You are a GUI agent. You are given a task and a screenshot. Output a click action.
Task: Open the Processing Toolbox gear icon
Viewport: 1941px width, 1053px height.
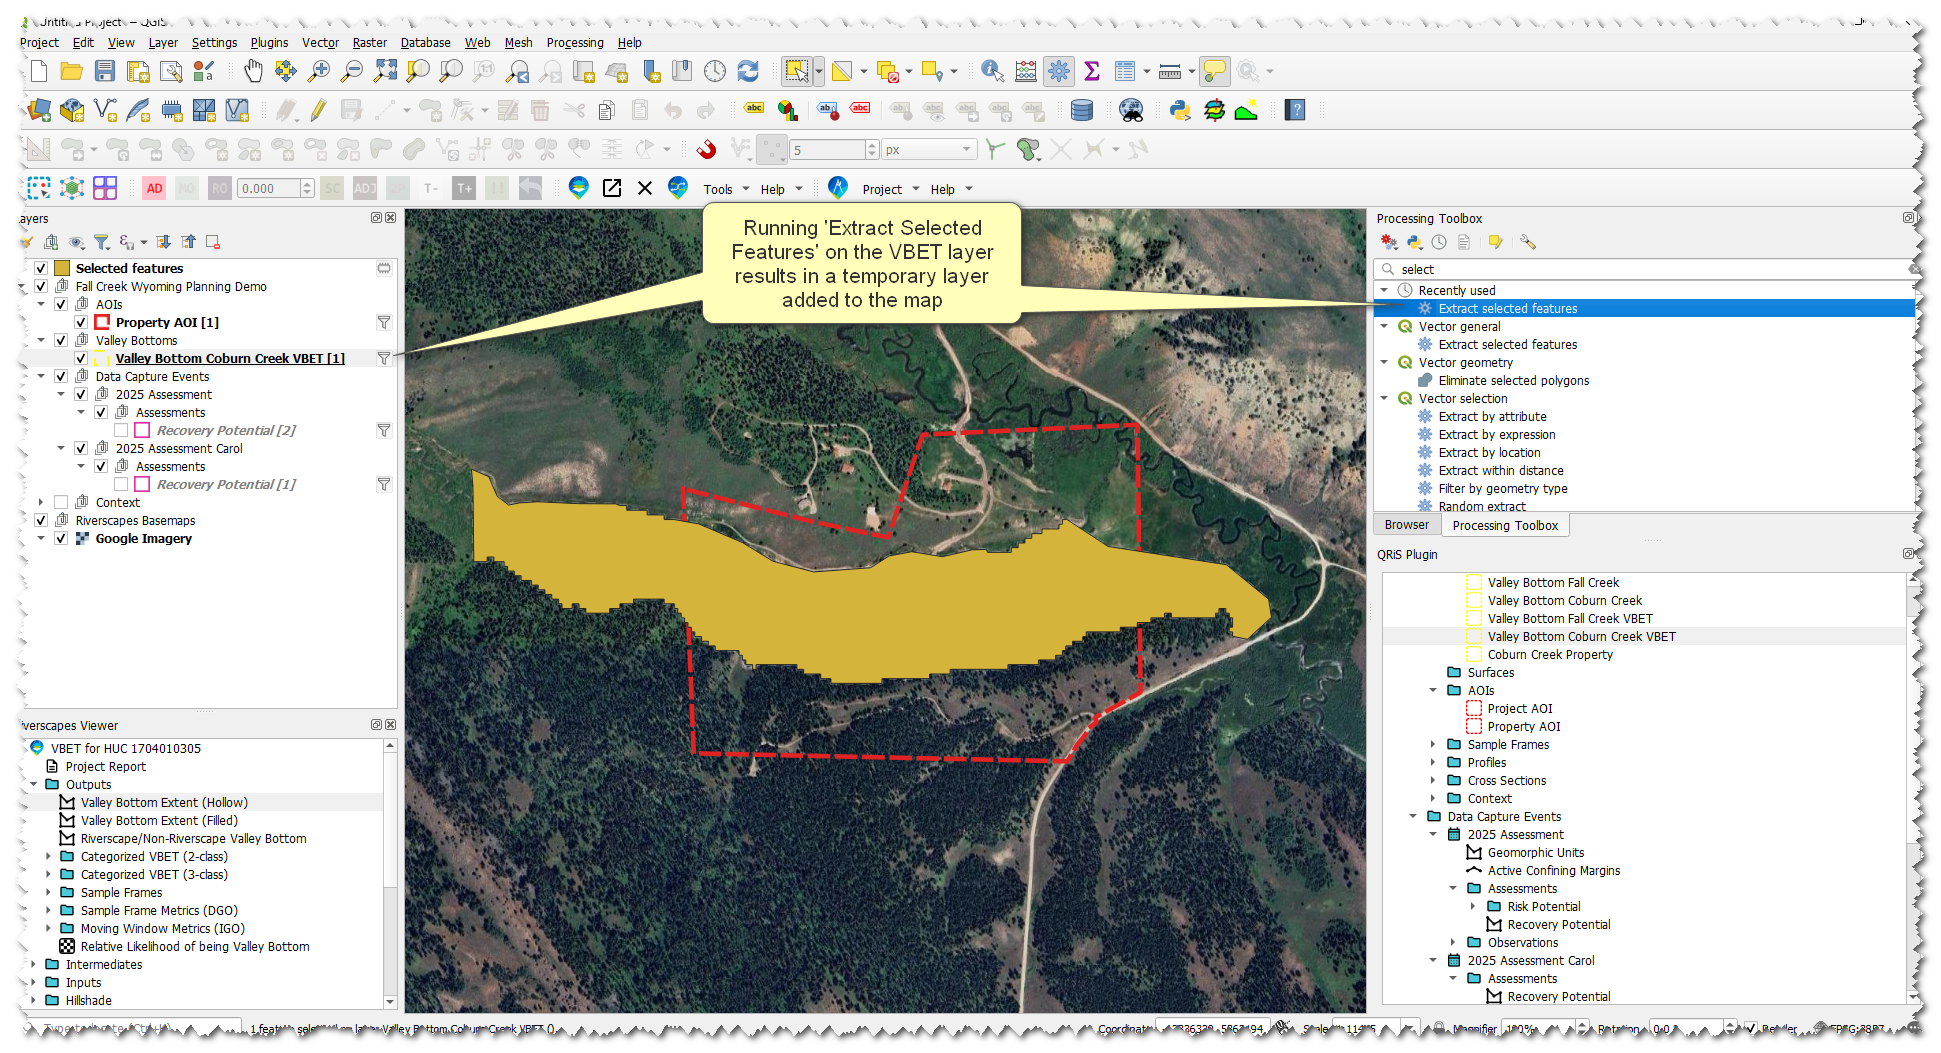(1058, 71)
